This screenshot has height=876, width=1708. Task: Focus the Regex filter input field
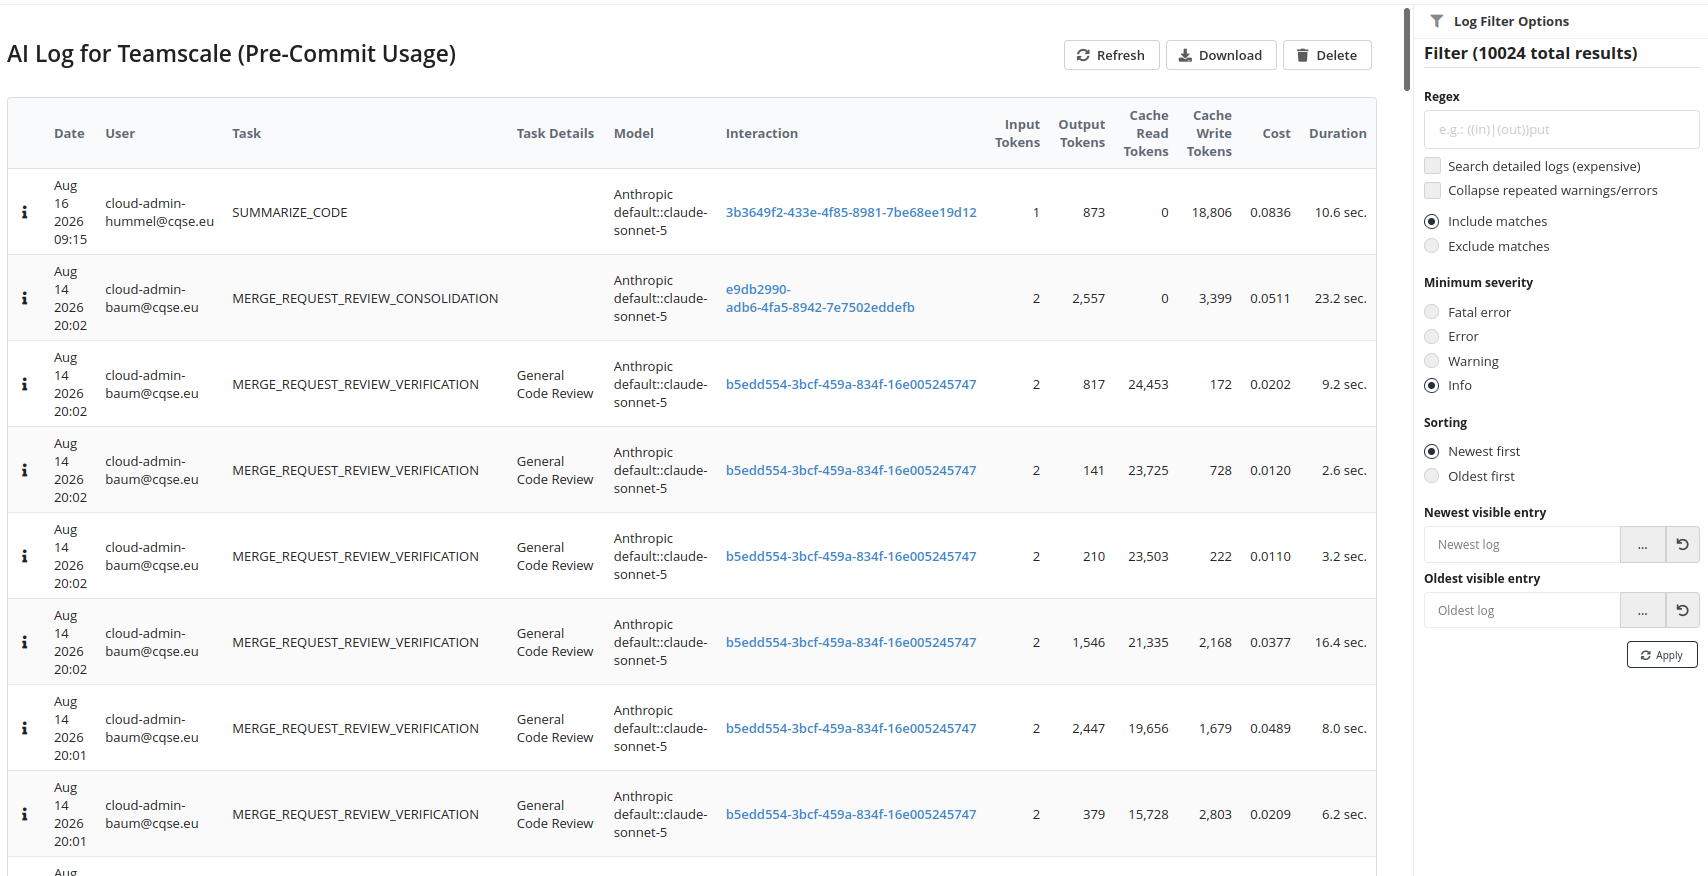pos(1561,129)
